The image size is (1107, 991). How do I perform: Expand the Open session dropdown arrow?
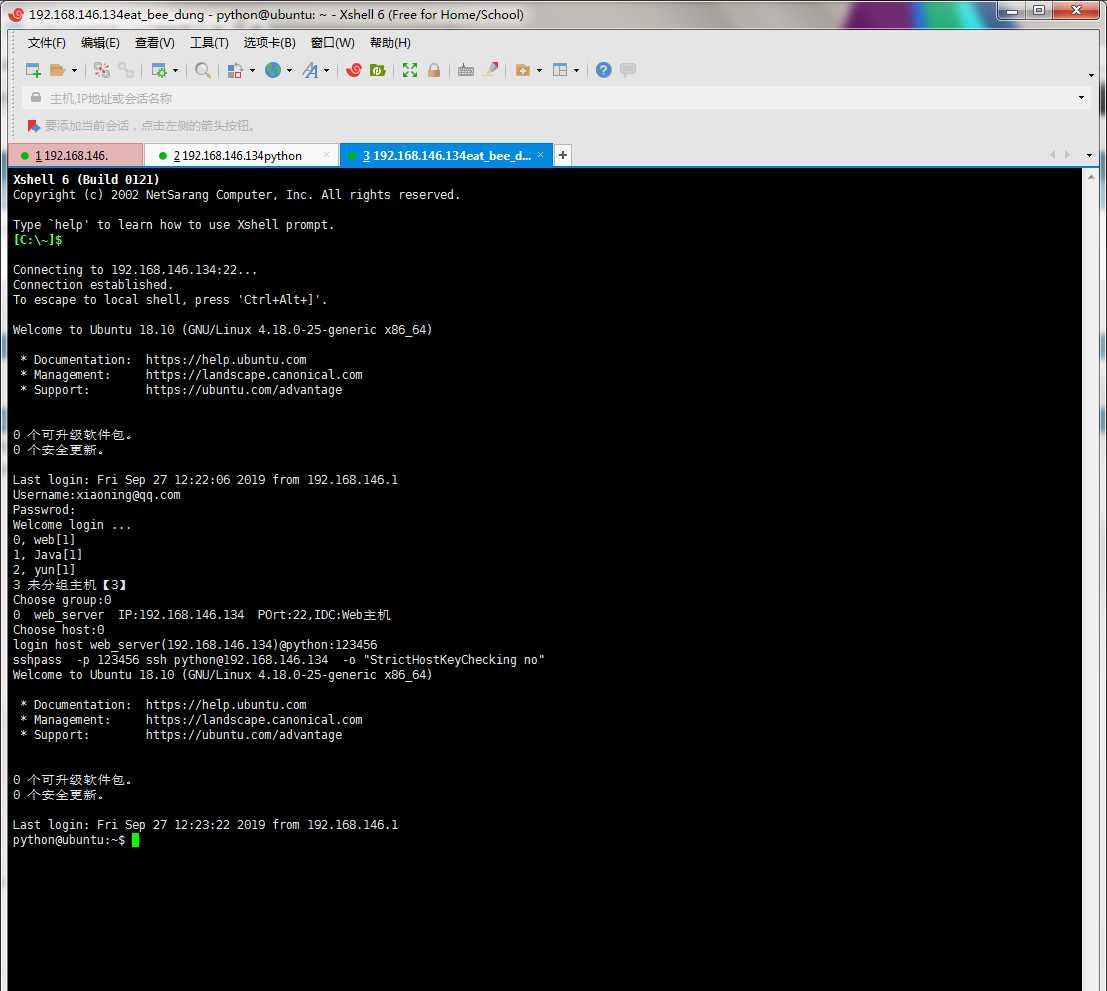74,71
